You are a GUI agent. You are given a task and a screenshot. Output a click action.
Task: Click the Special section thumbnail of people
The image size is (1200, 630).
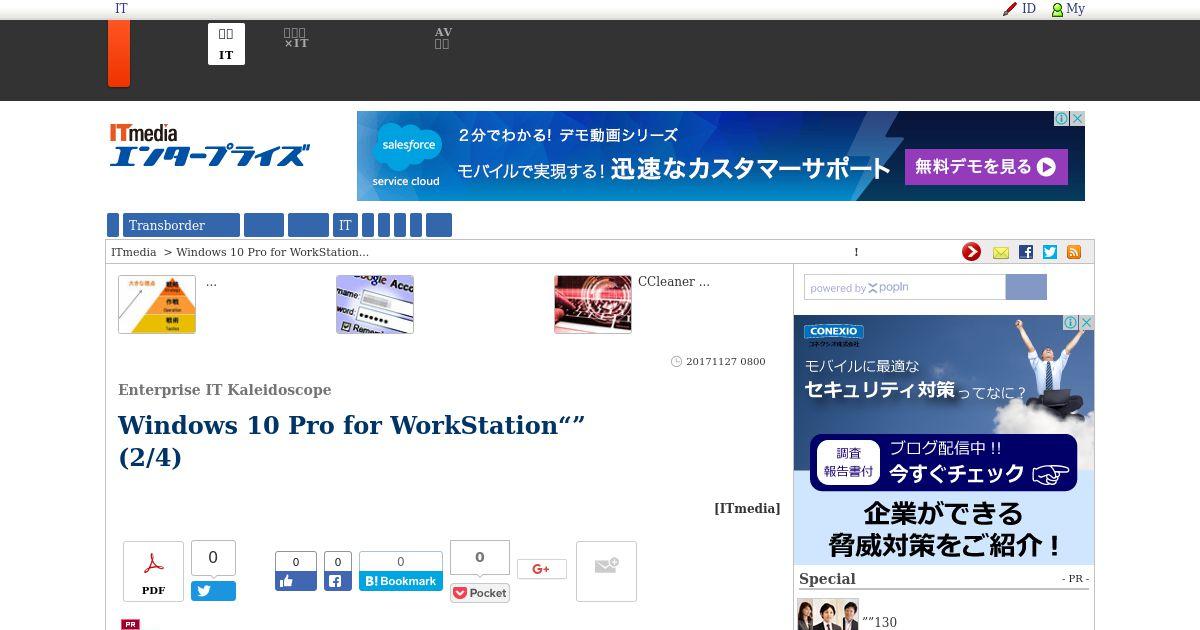tap(828, 614)
